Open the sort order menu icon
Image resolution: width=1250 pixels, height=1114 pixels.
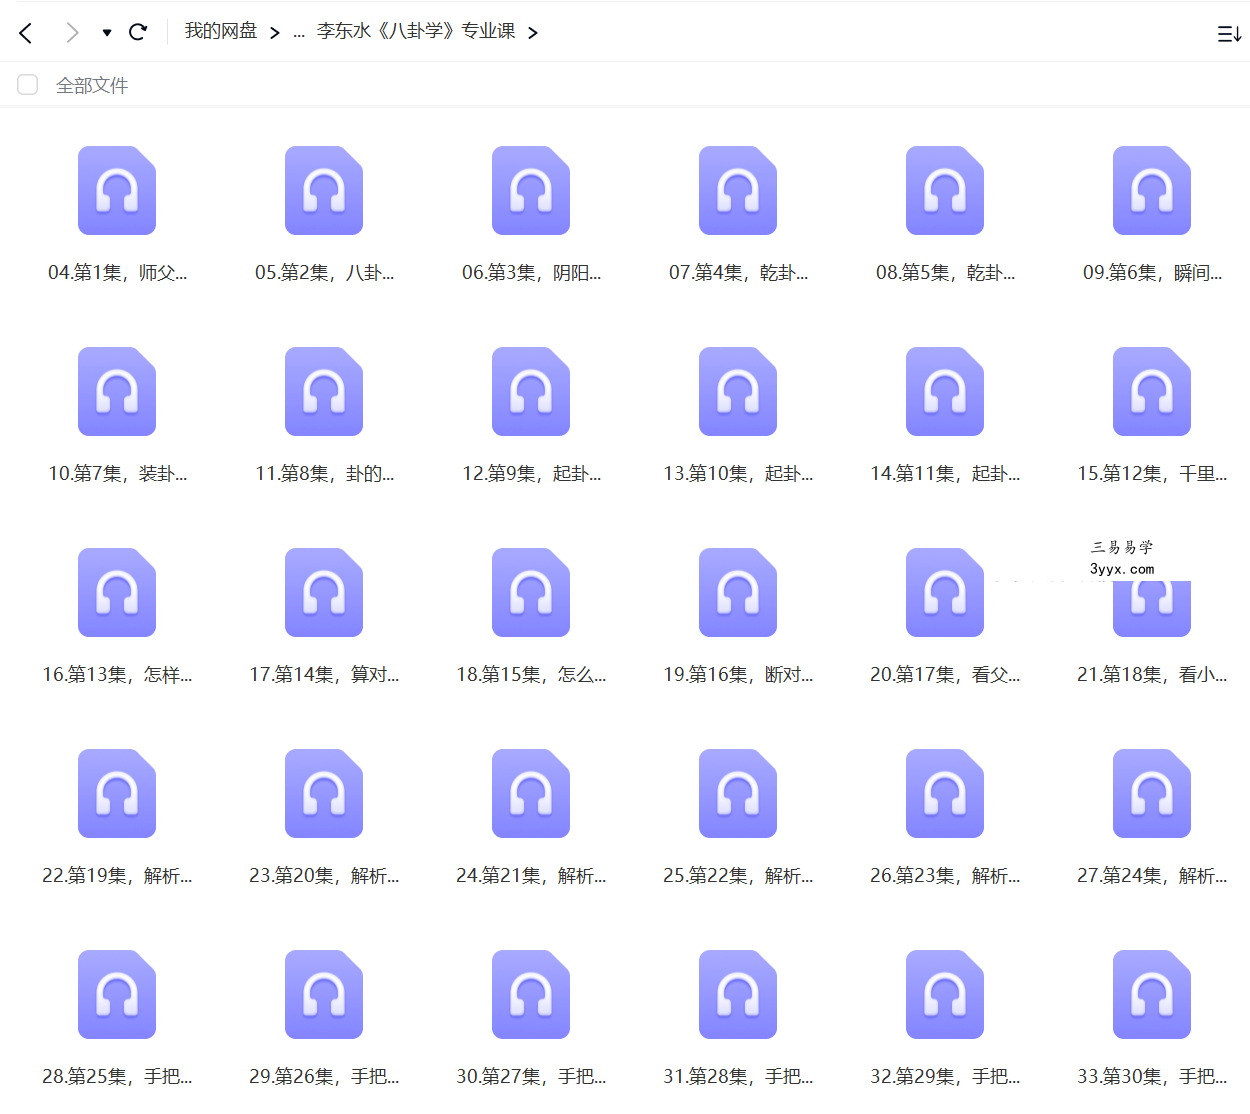[1229, 34]
